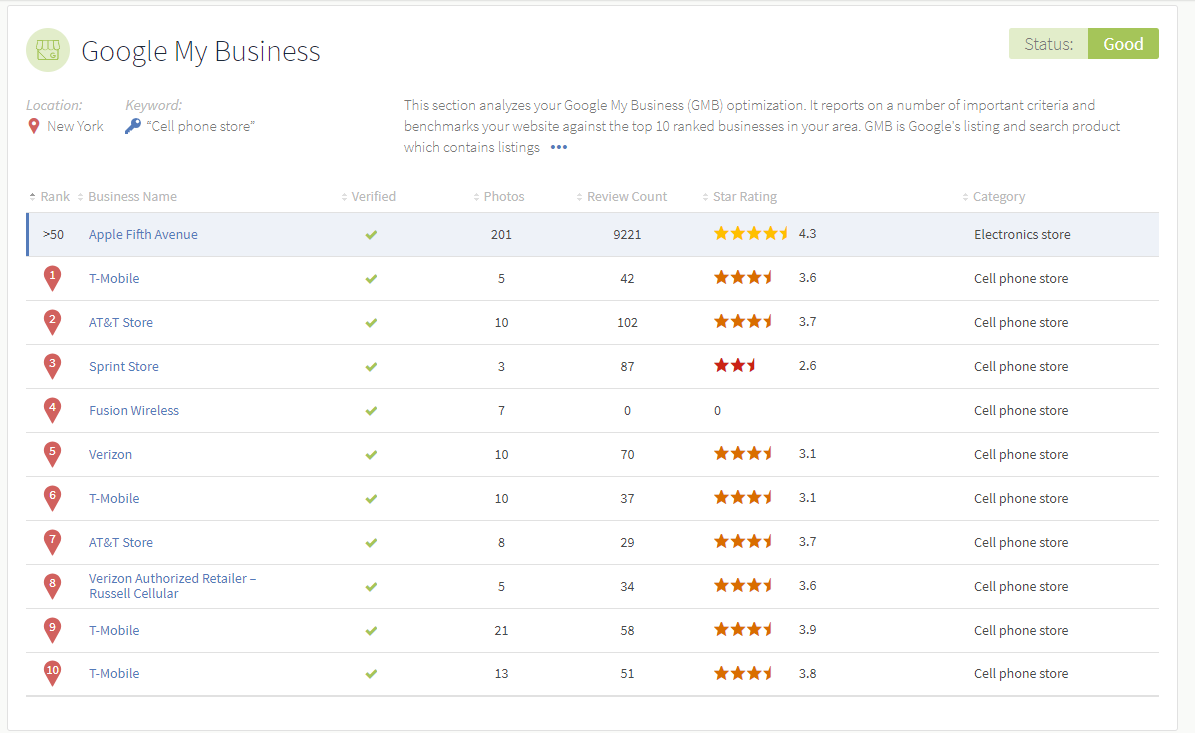Click the Google My Business storefront icon

pyautogui.click(x=48, y=50)
